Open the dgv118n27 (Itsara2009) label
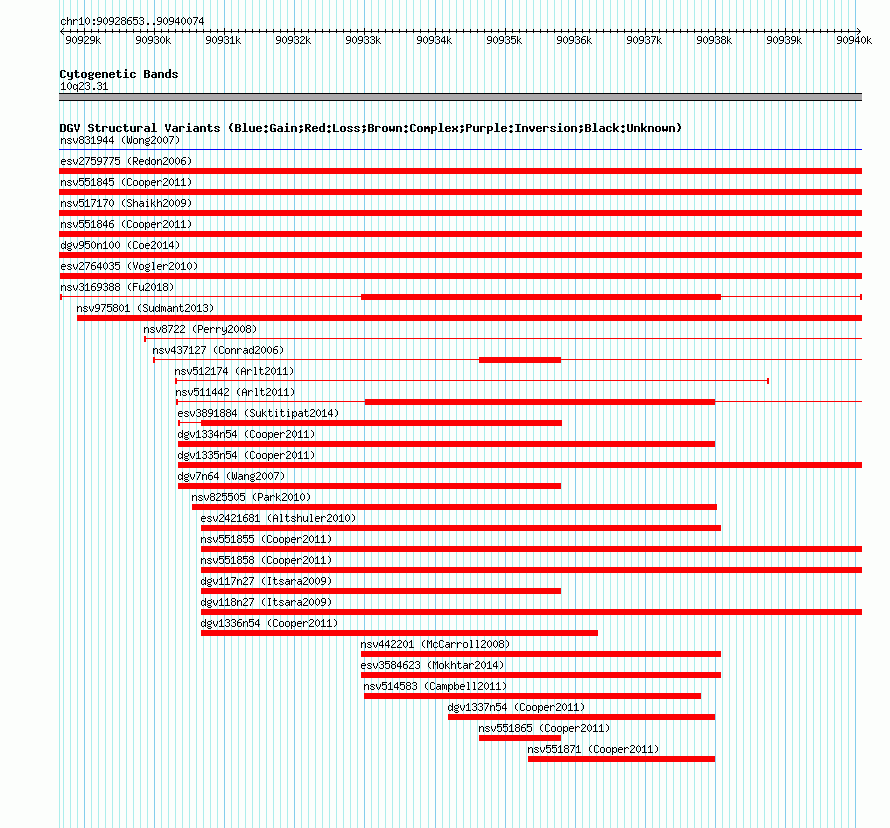890x828 pixels. click(x=266, y=602)
